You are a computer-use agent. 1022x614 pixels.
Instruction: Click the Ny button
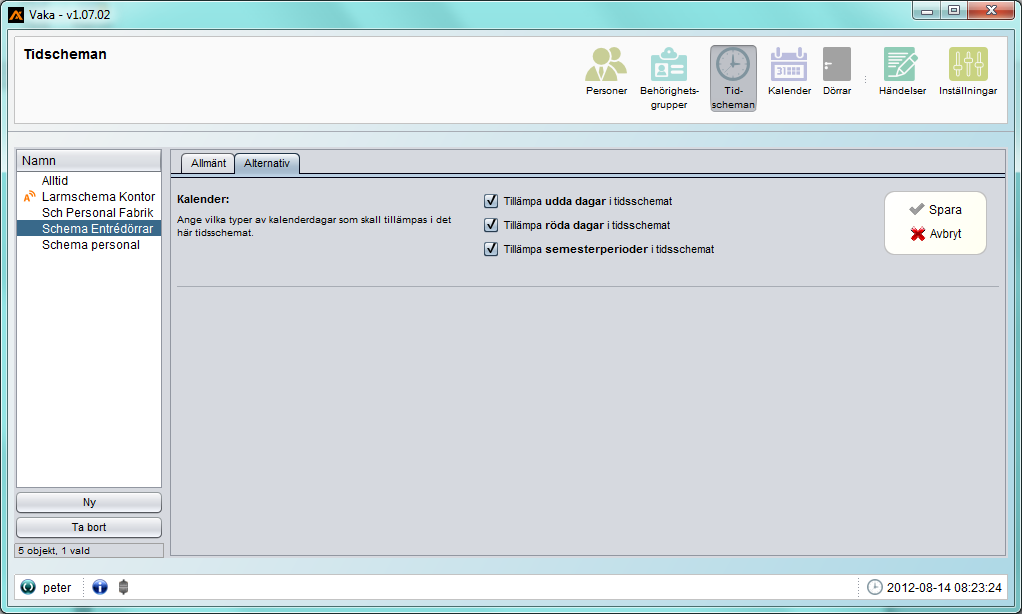(89, 503)
